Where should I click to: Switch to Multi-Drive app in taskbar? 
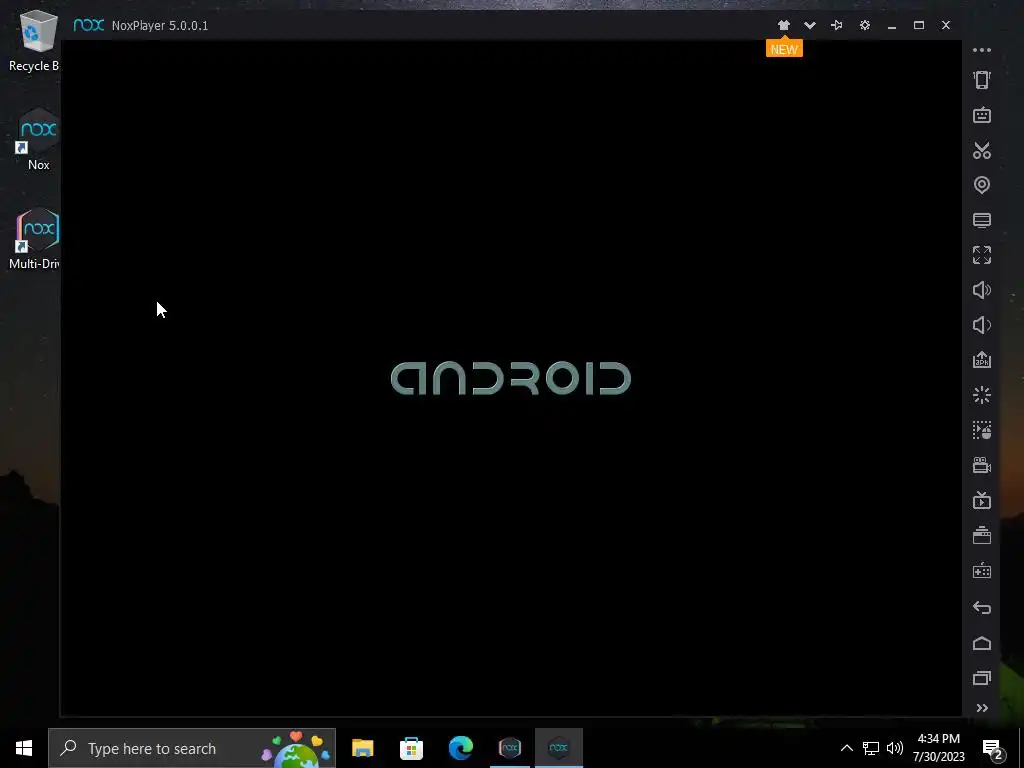[509, 748]
